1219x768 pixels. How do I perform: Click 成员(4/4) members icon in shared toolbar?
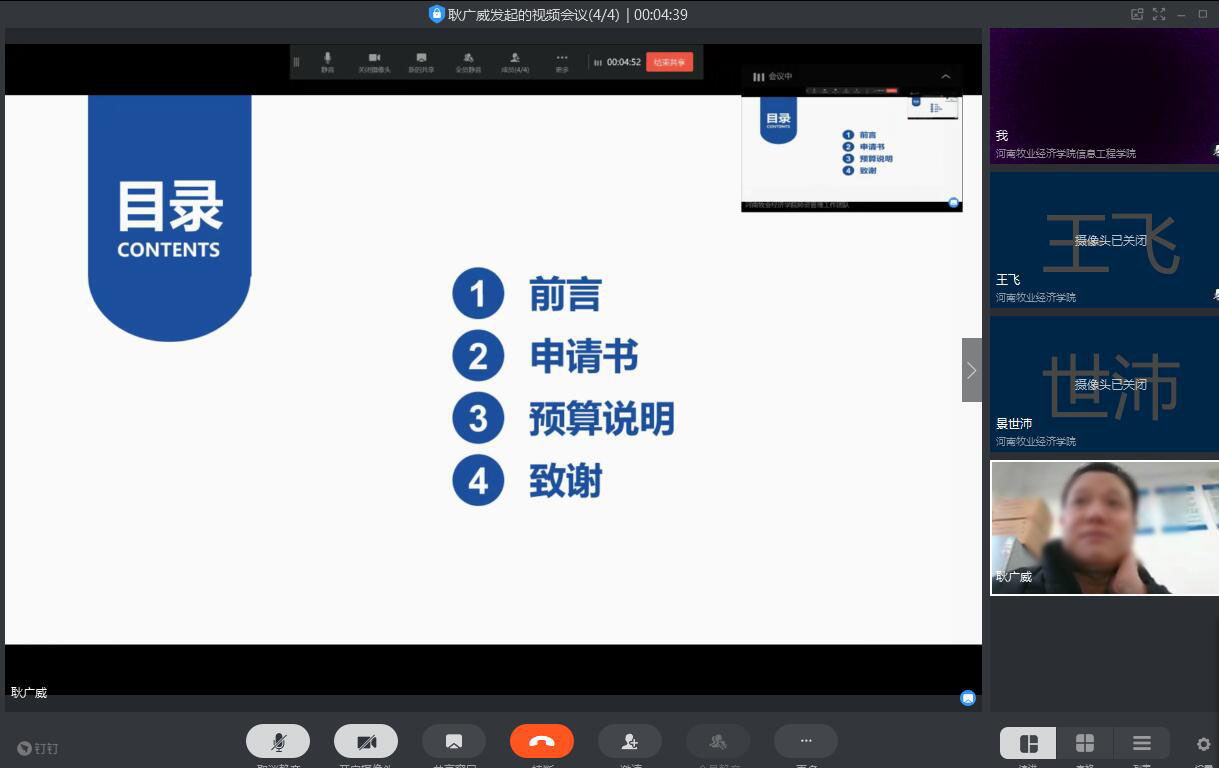click(515, 62)
